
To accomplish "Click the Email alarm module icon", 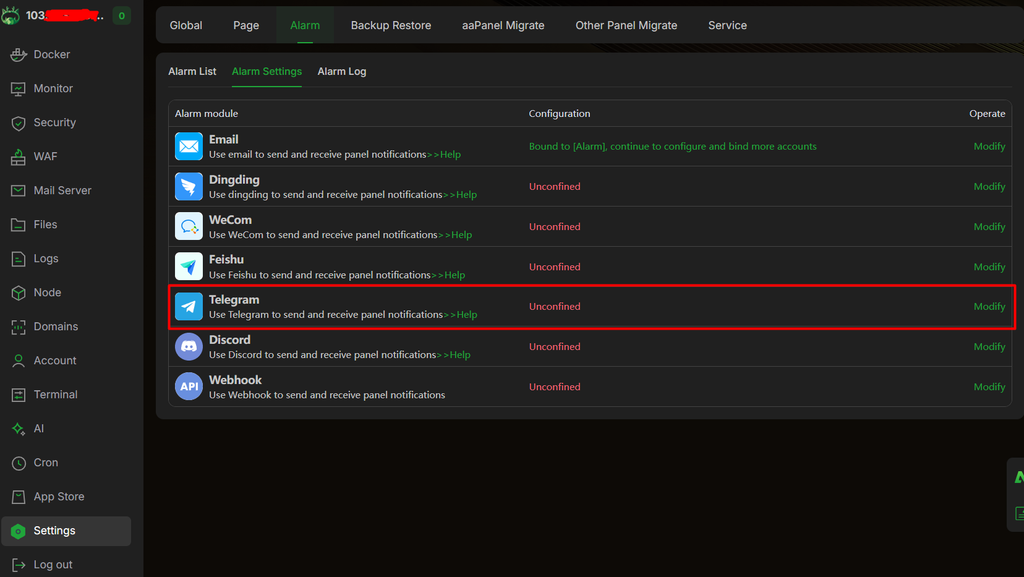I will tap(189, 146).
